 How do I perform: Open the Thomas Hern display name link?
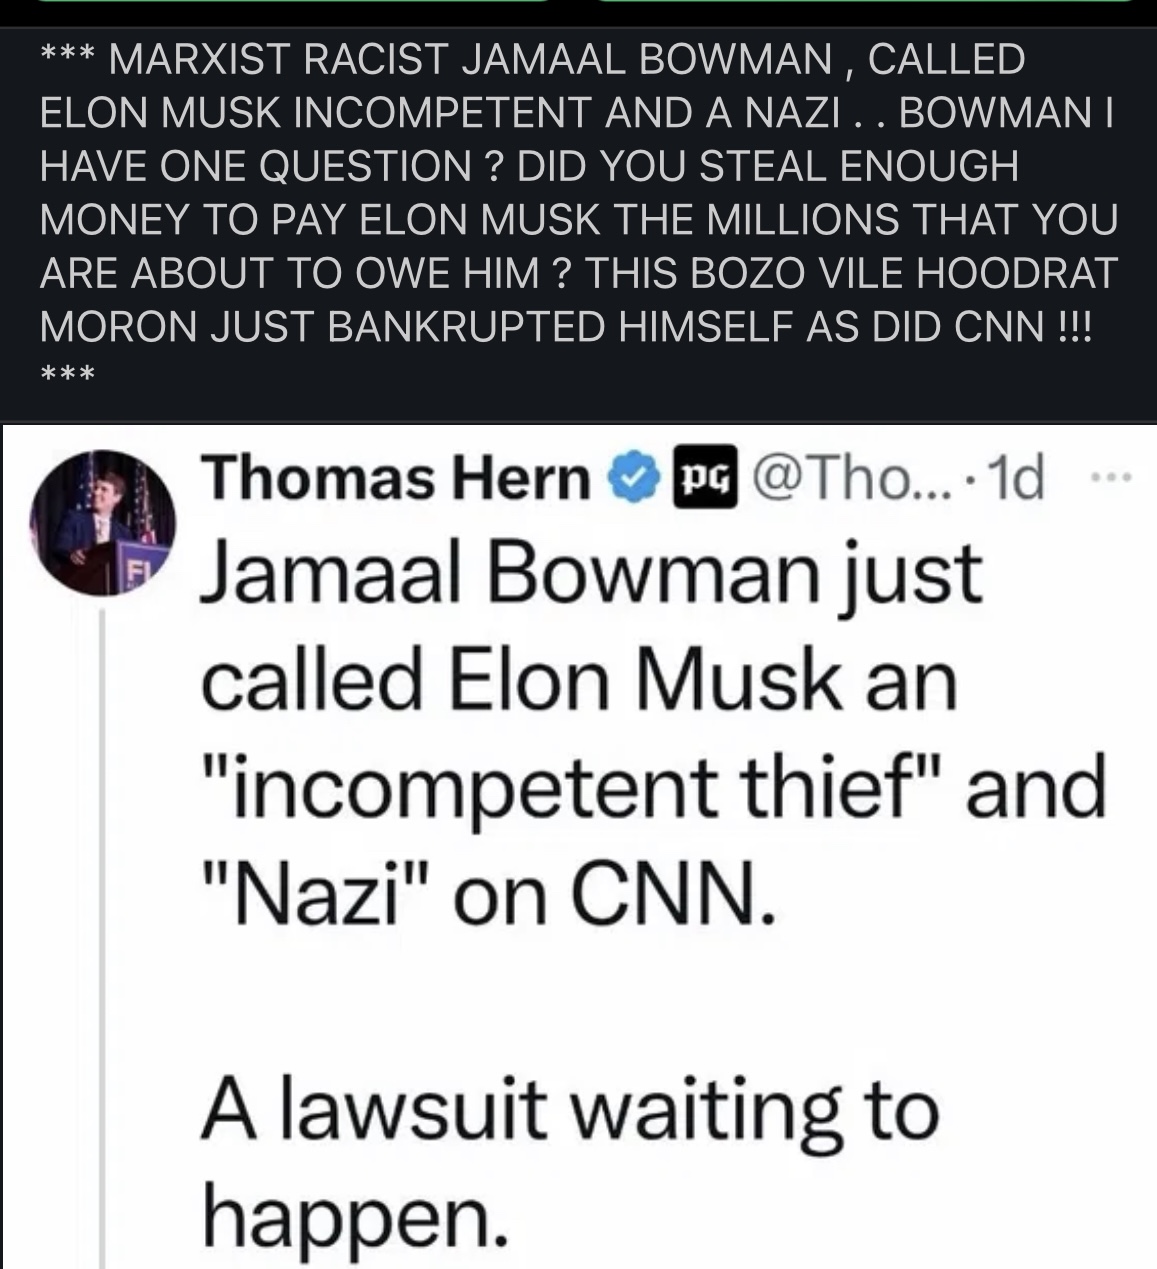[x=396, y=478]
